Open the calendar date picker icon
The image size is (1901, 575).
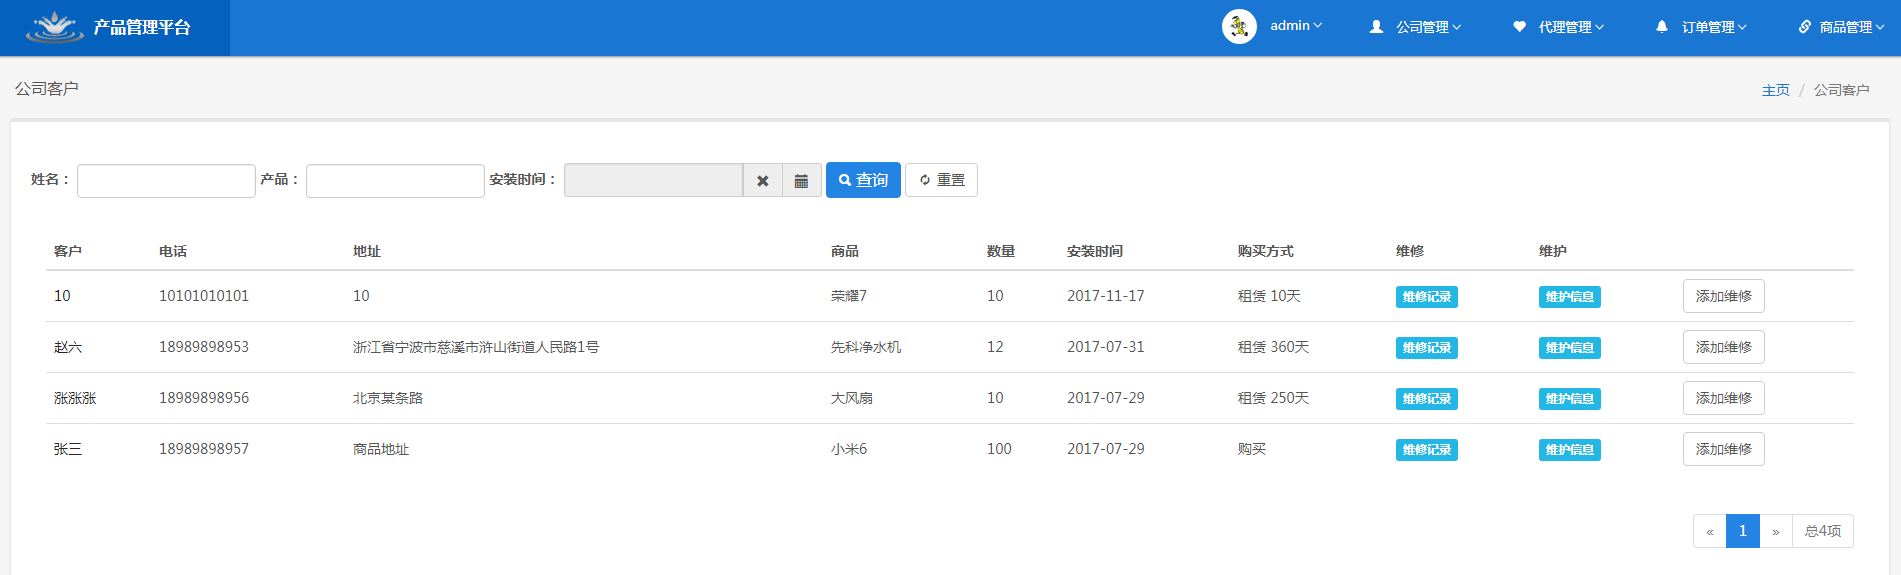click(x=801, y=181)
